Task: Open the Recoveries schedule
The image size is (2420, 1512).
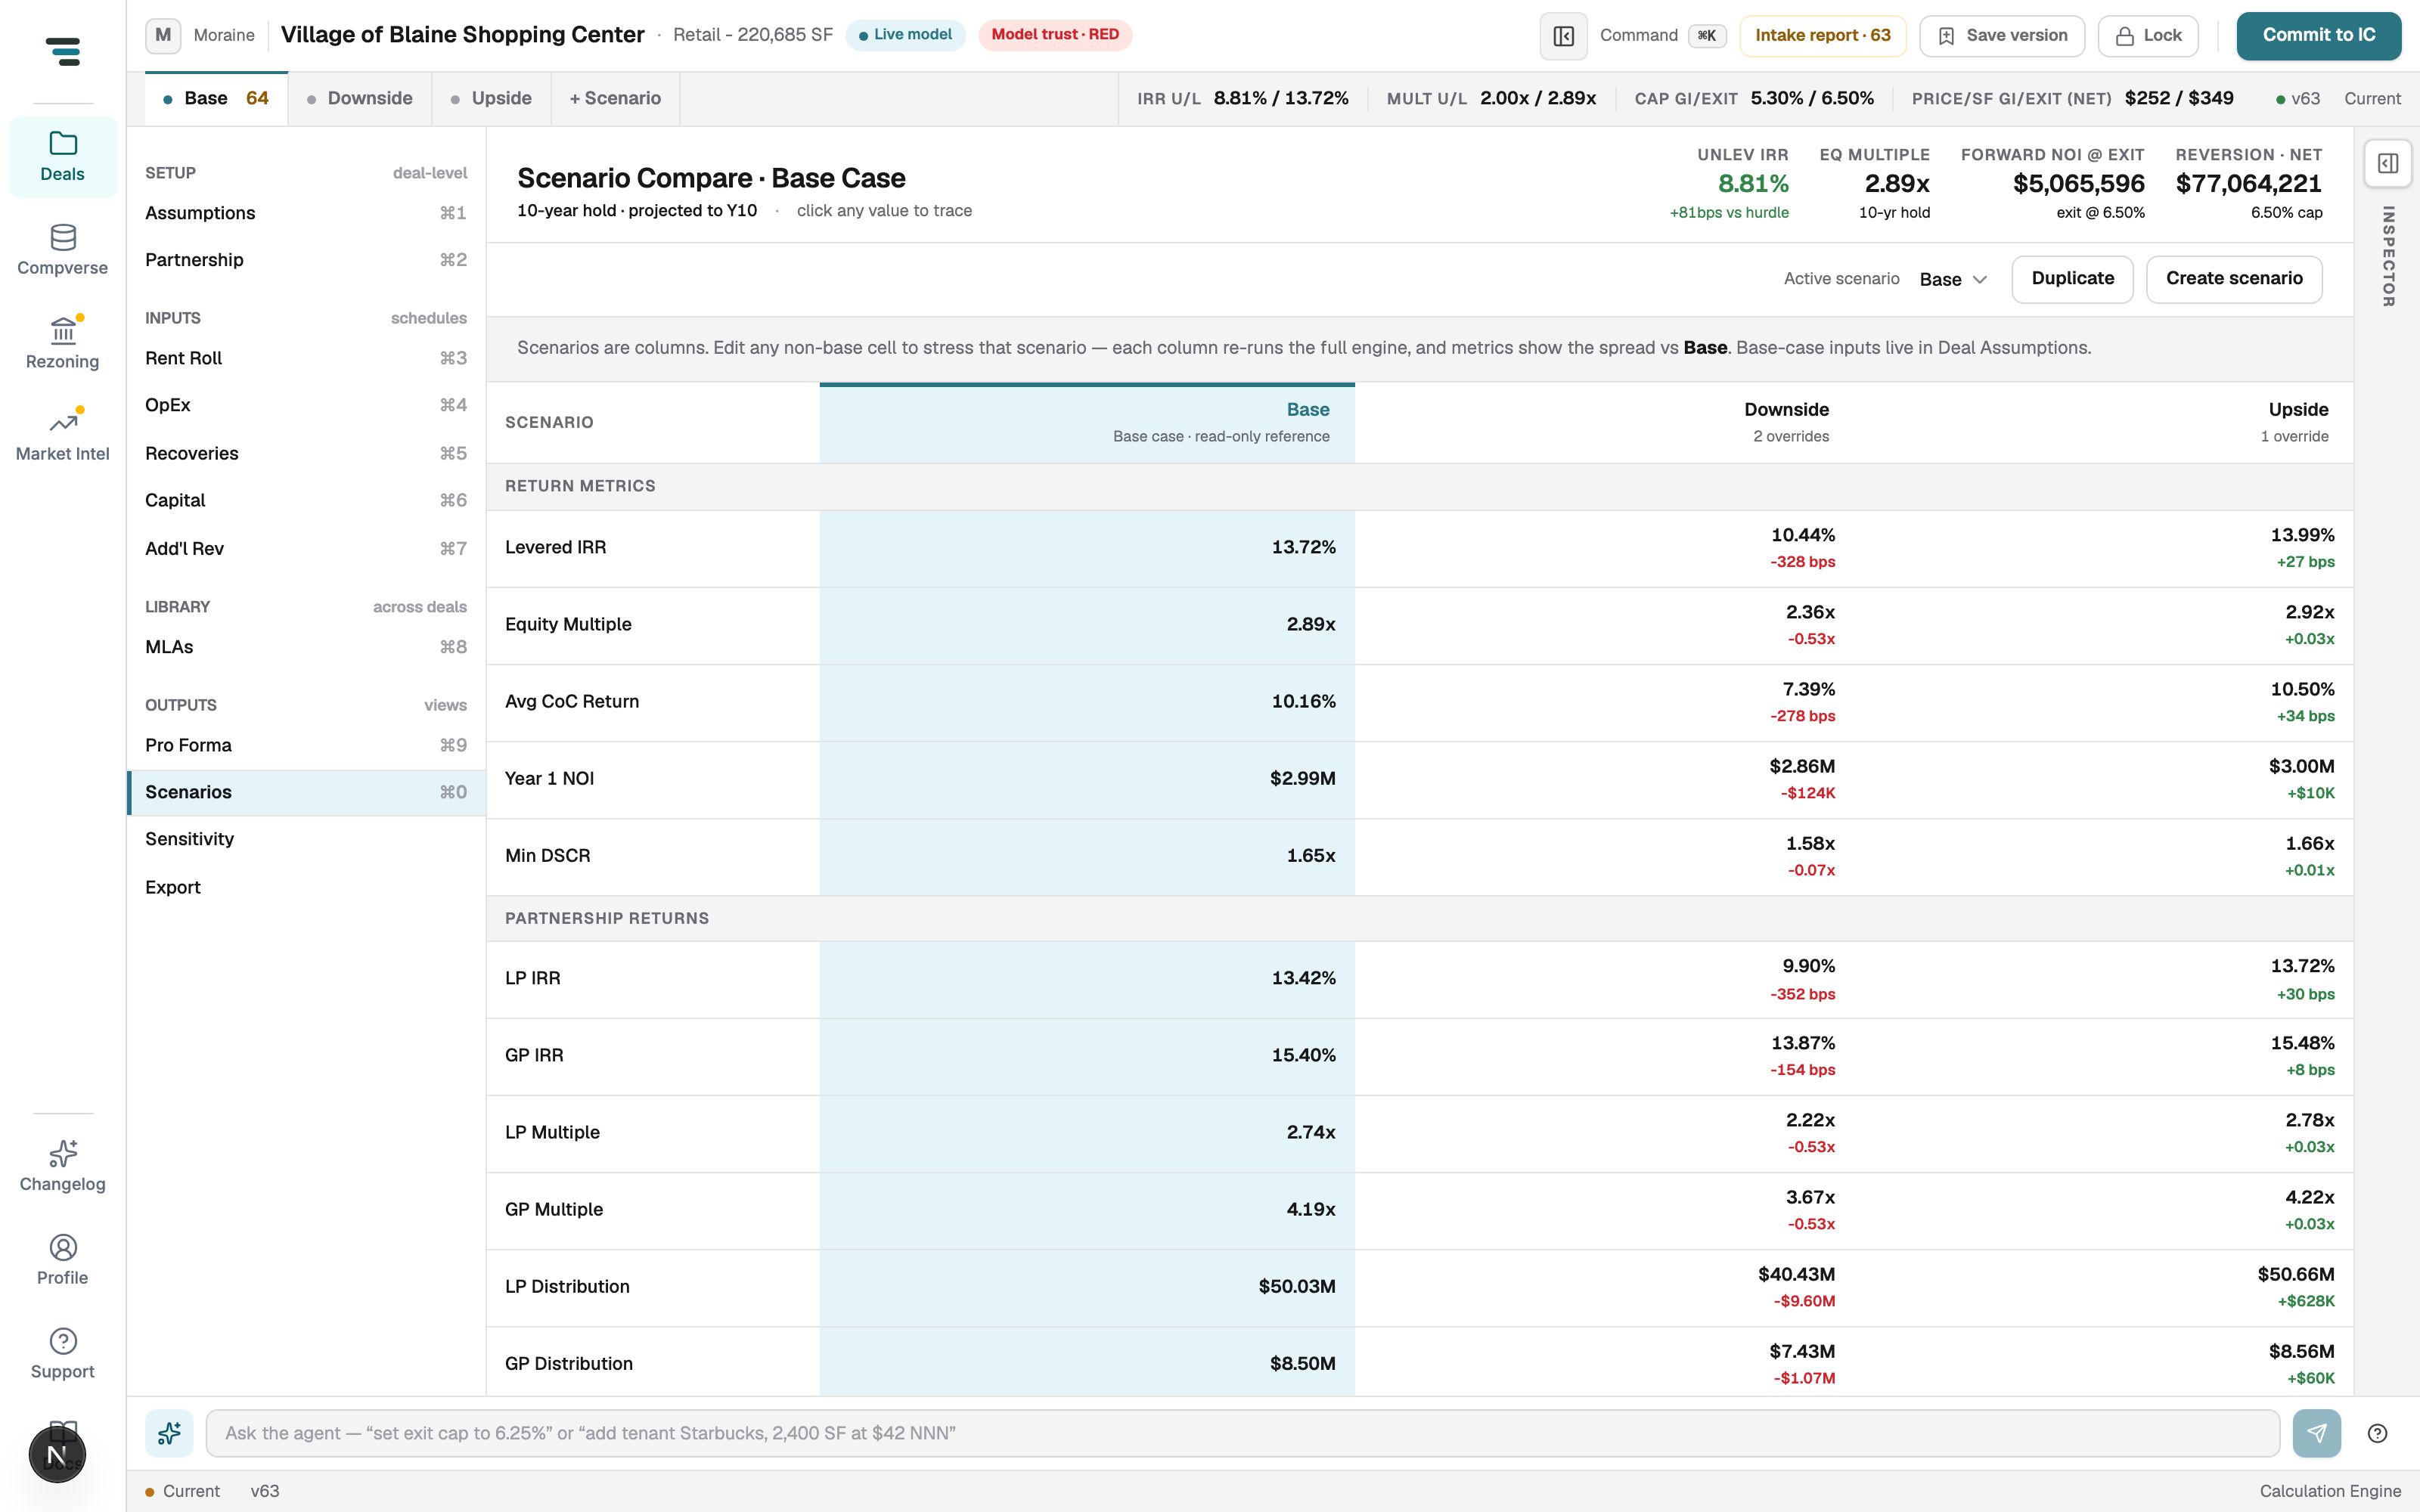Action: click(306, 453)
